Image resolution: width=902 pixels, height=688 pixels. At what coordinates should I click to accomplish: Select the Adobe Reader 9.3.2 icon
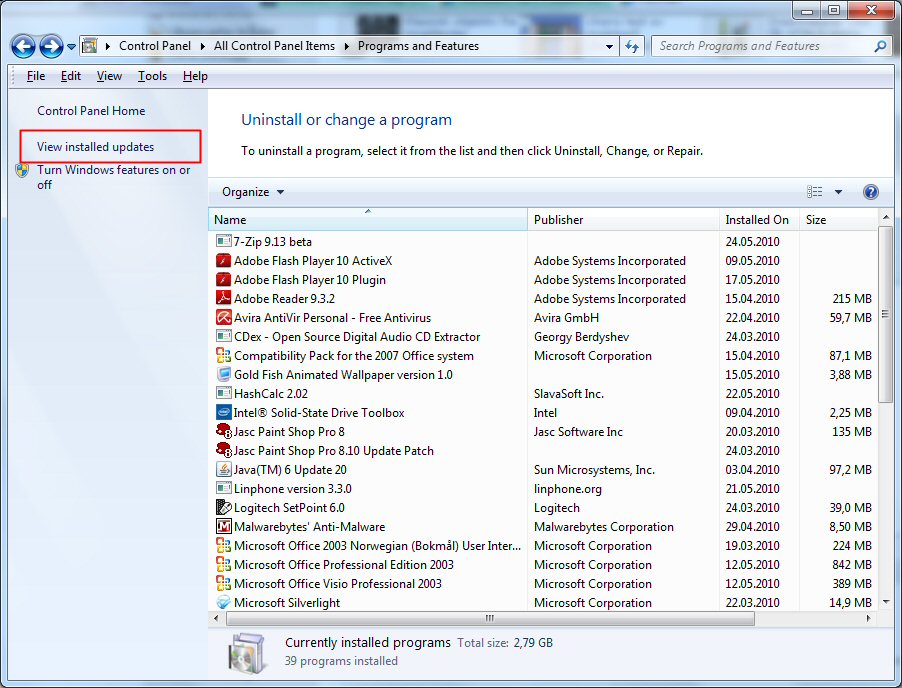[x=223, y=299]
